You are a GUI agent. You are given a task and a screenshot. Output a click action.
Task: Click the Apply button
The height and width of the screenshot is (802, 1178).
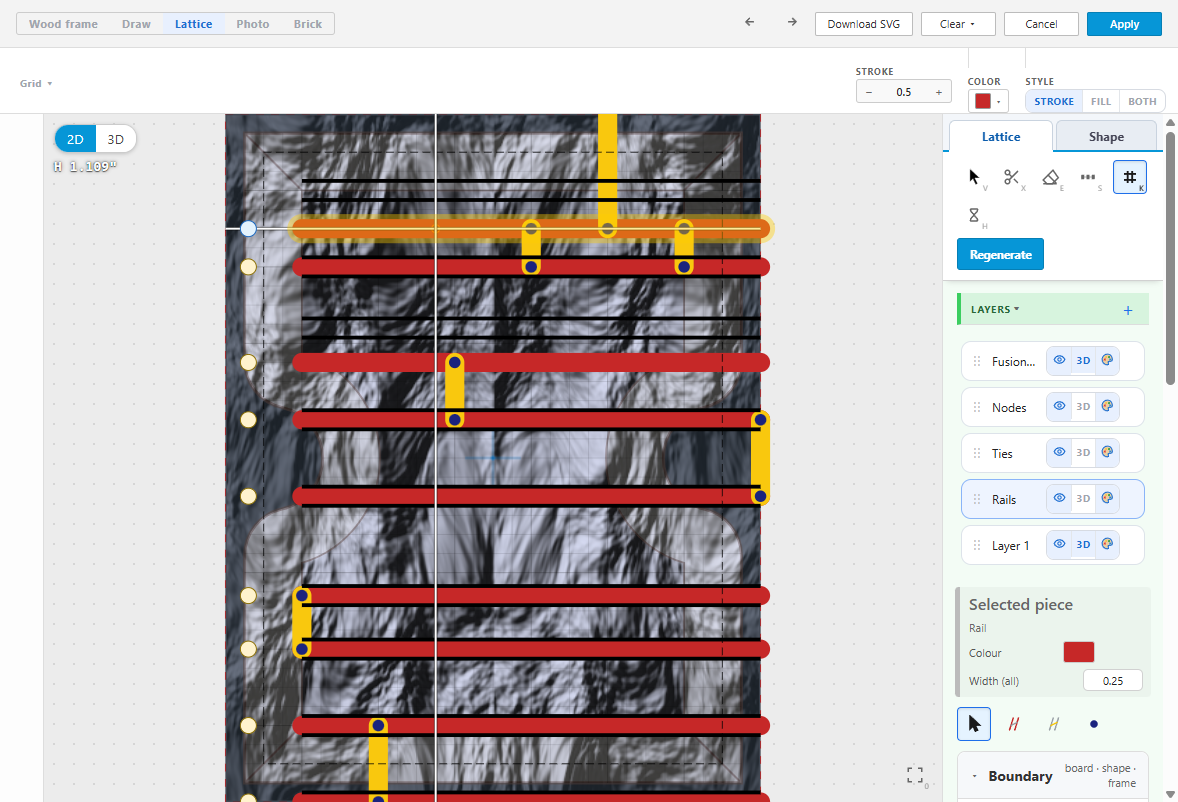tap(1124, 24)
